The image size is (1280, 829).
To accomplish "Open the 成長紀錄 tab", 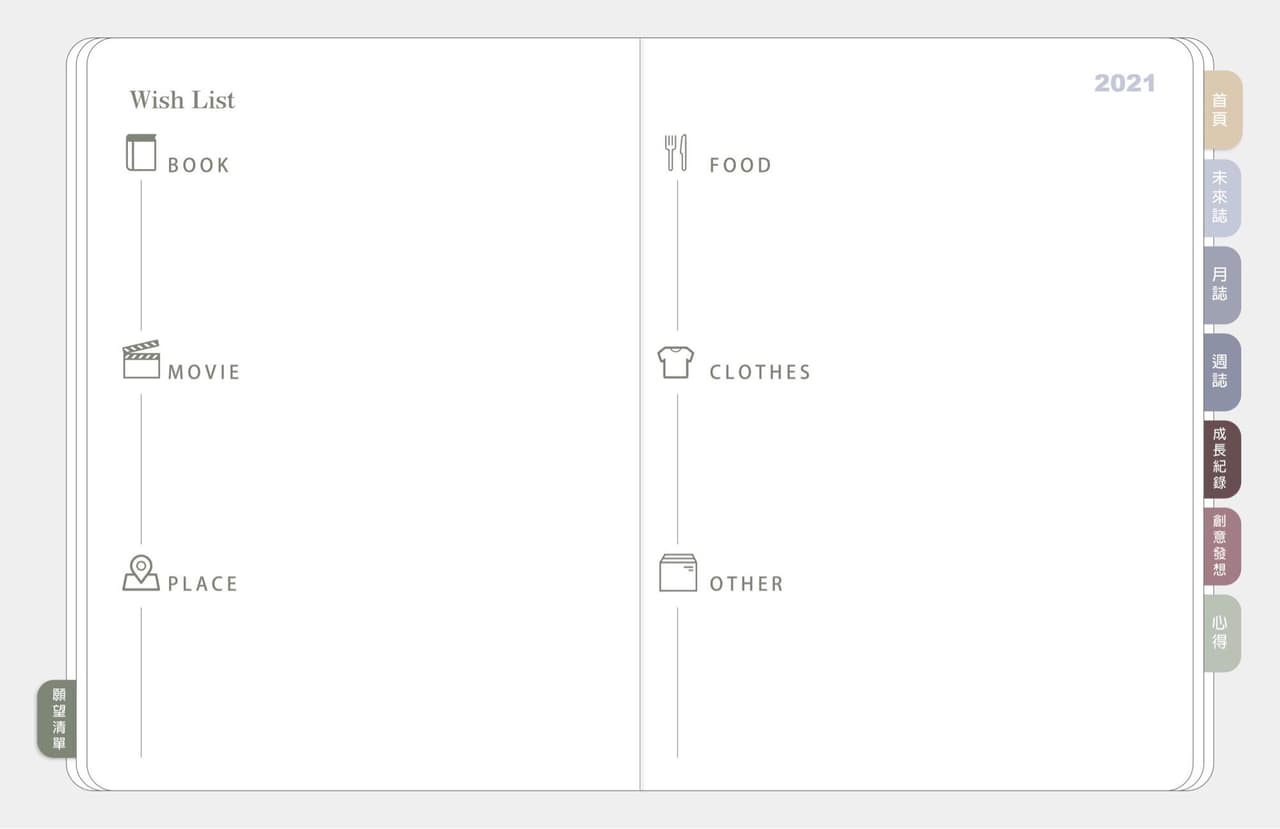I will (1221, 459).
